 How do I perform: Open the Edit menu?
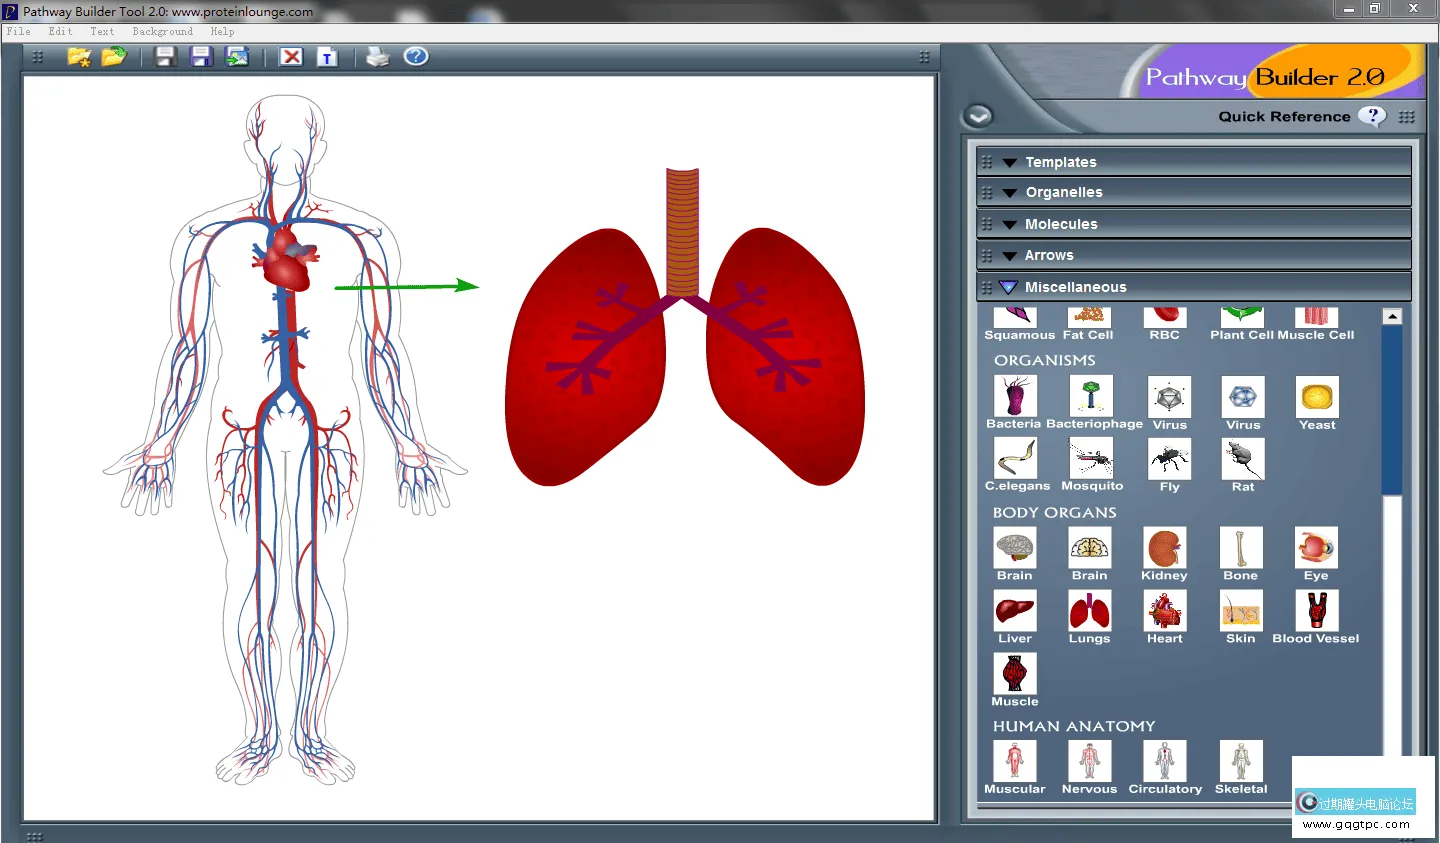60,32
